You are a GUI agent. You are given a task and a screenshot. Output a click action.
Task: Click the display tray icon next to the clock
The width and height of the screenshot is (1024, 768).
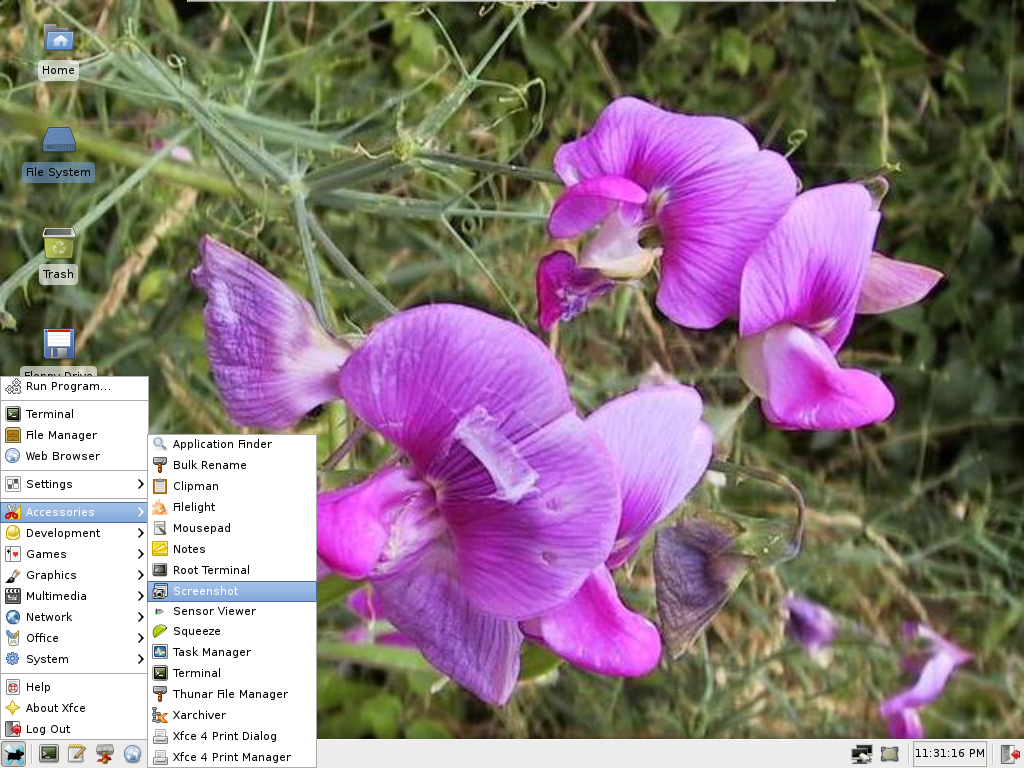point(889,754)
